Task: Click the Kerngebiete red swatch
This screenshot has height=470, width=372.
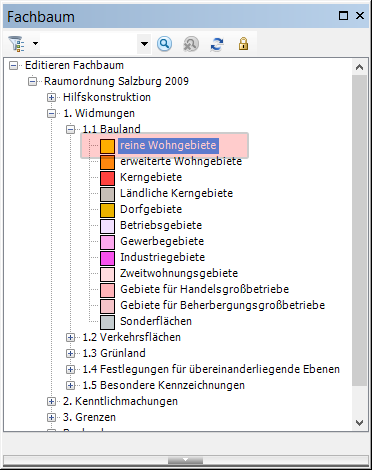Action: point(107,178)
